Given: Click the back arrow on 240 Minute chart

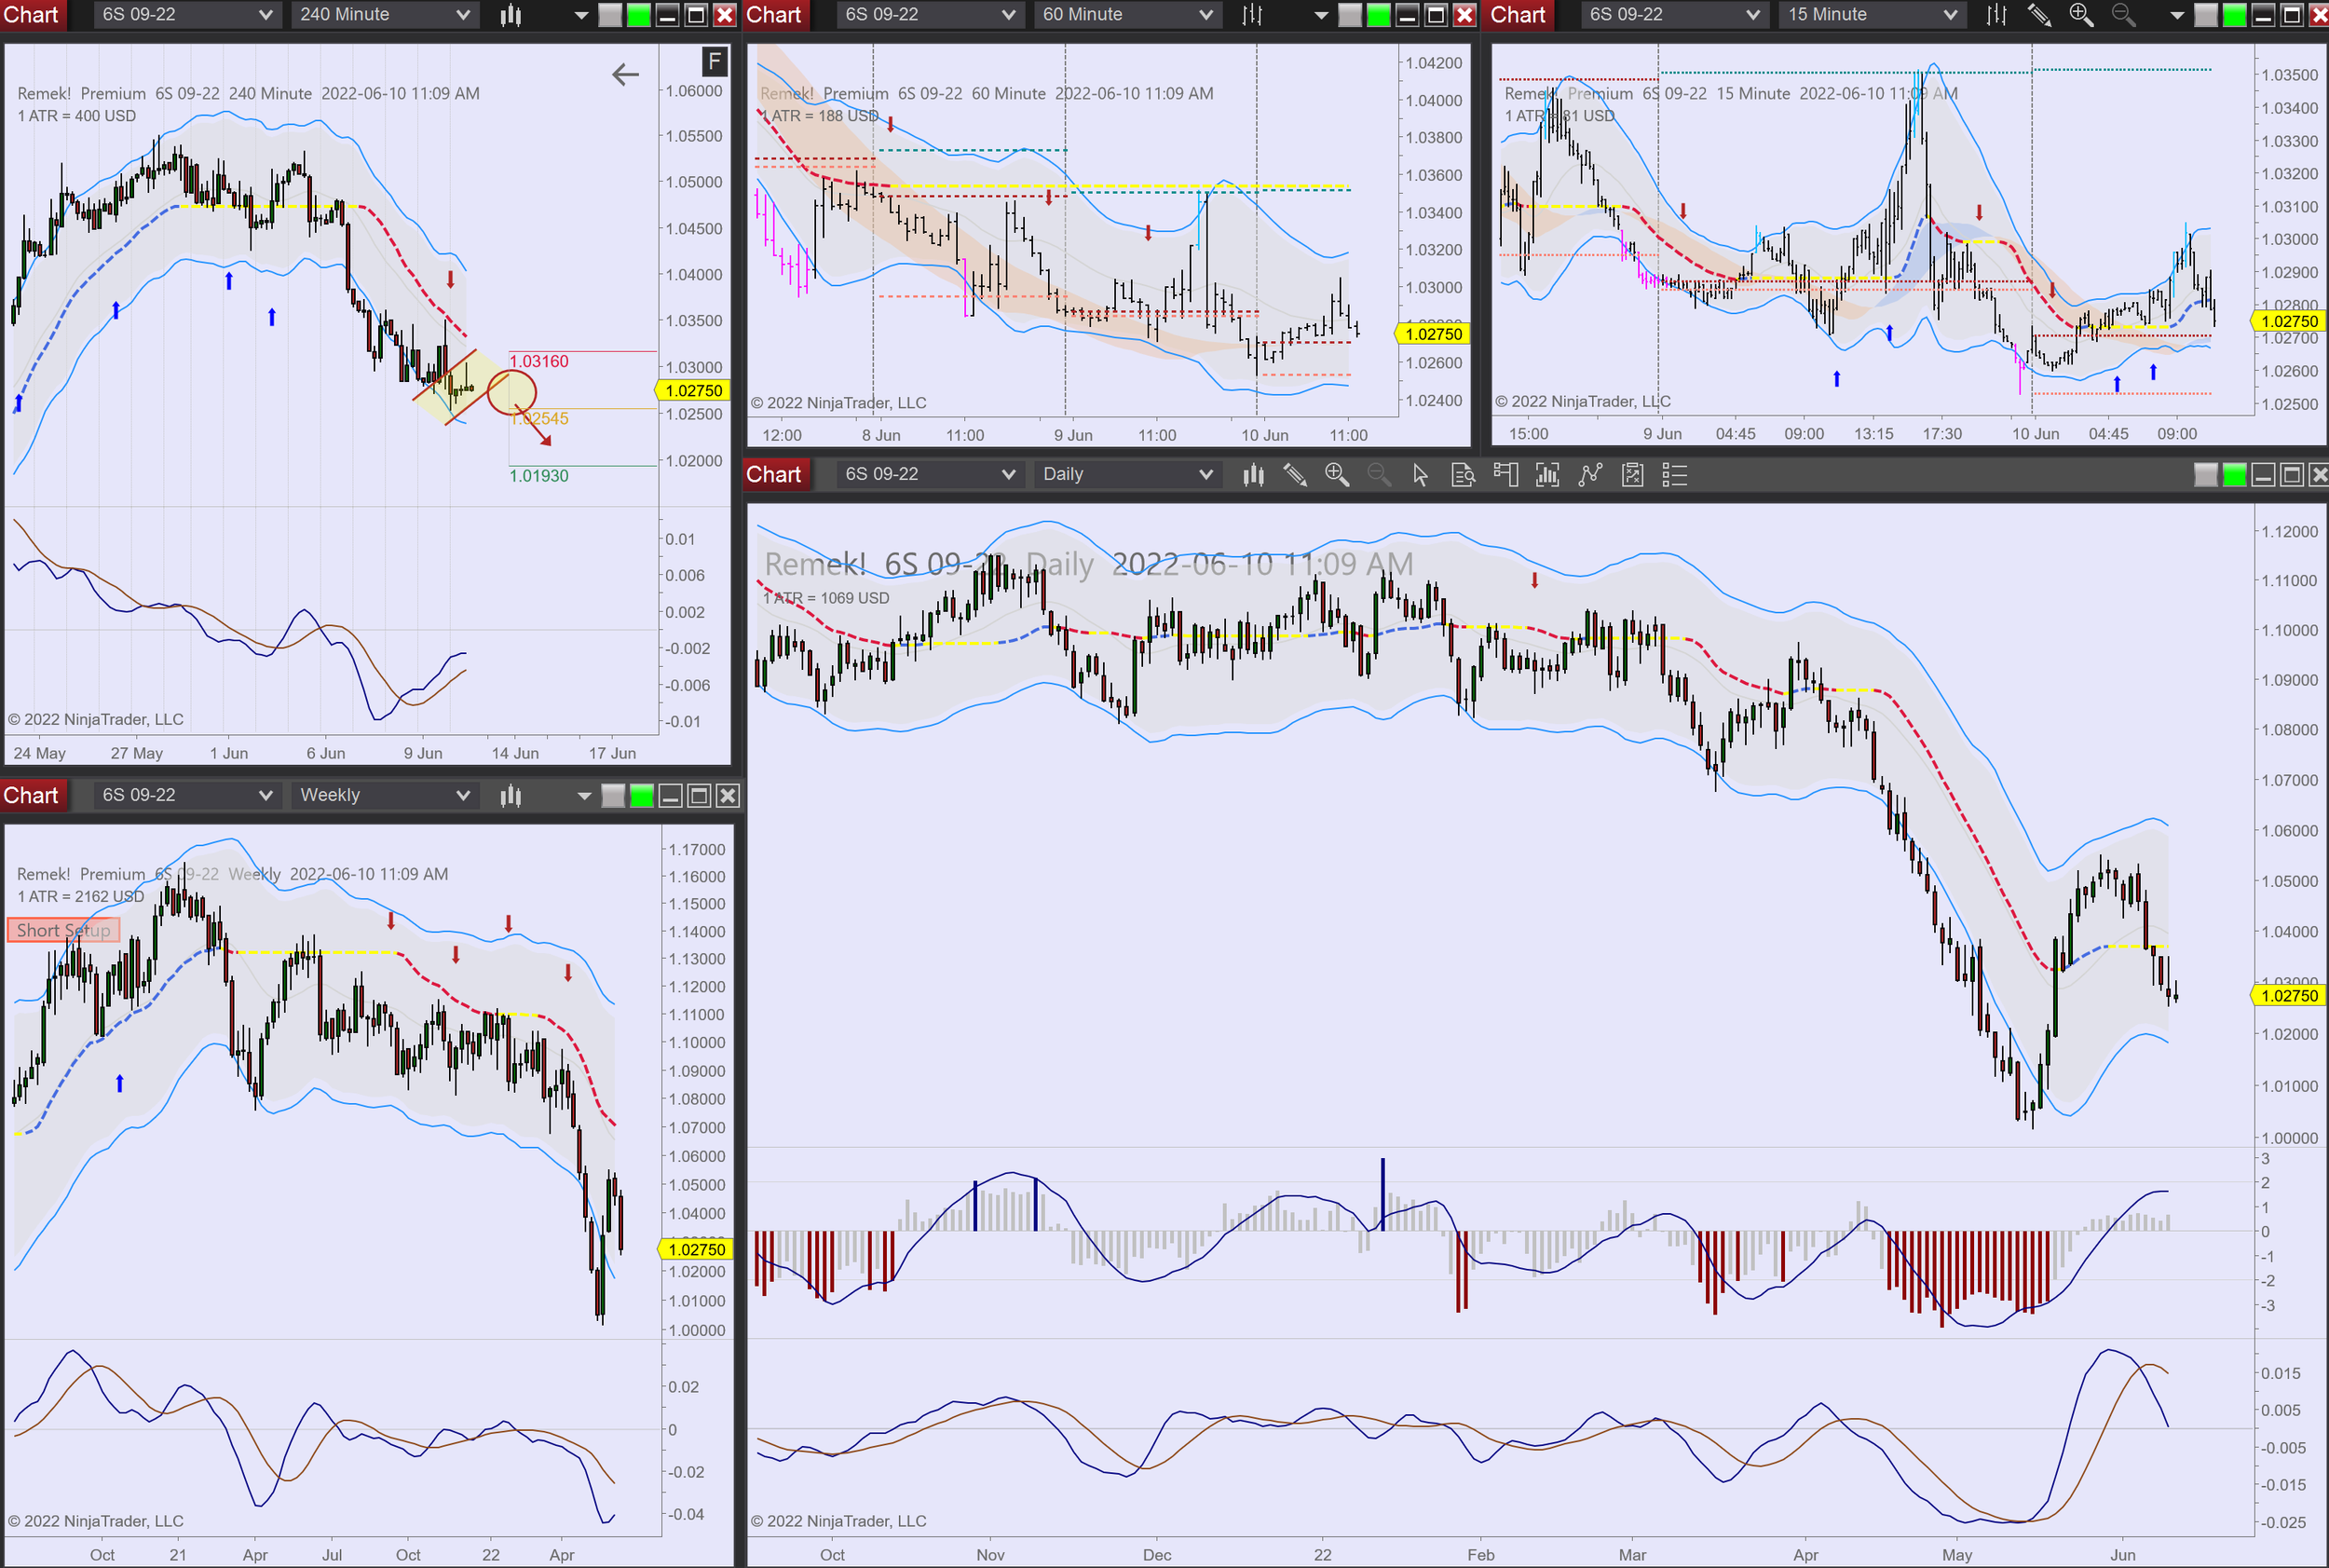Looking at the screenshot, I should pyautogui.click(x=625, y=74).
